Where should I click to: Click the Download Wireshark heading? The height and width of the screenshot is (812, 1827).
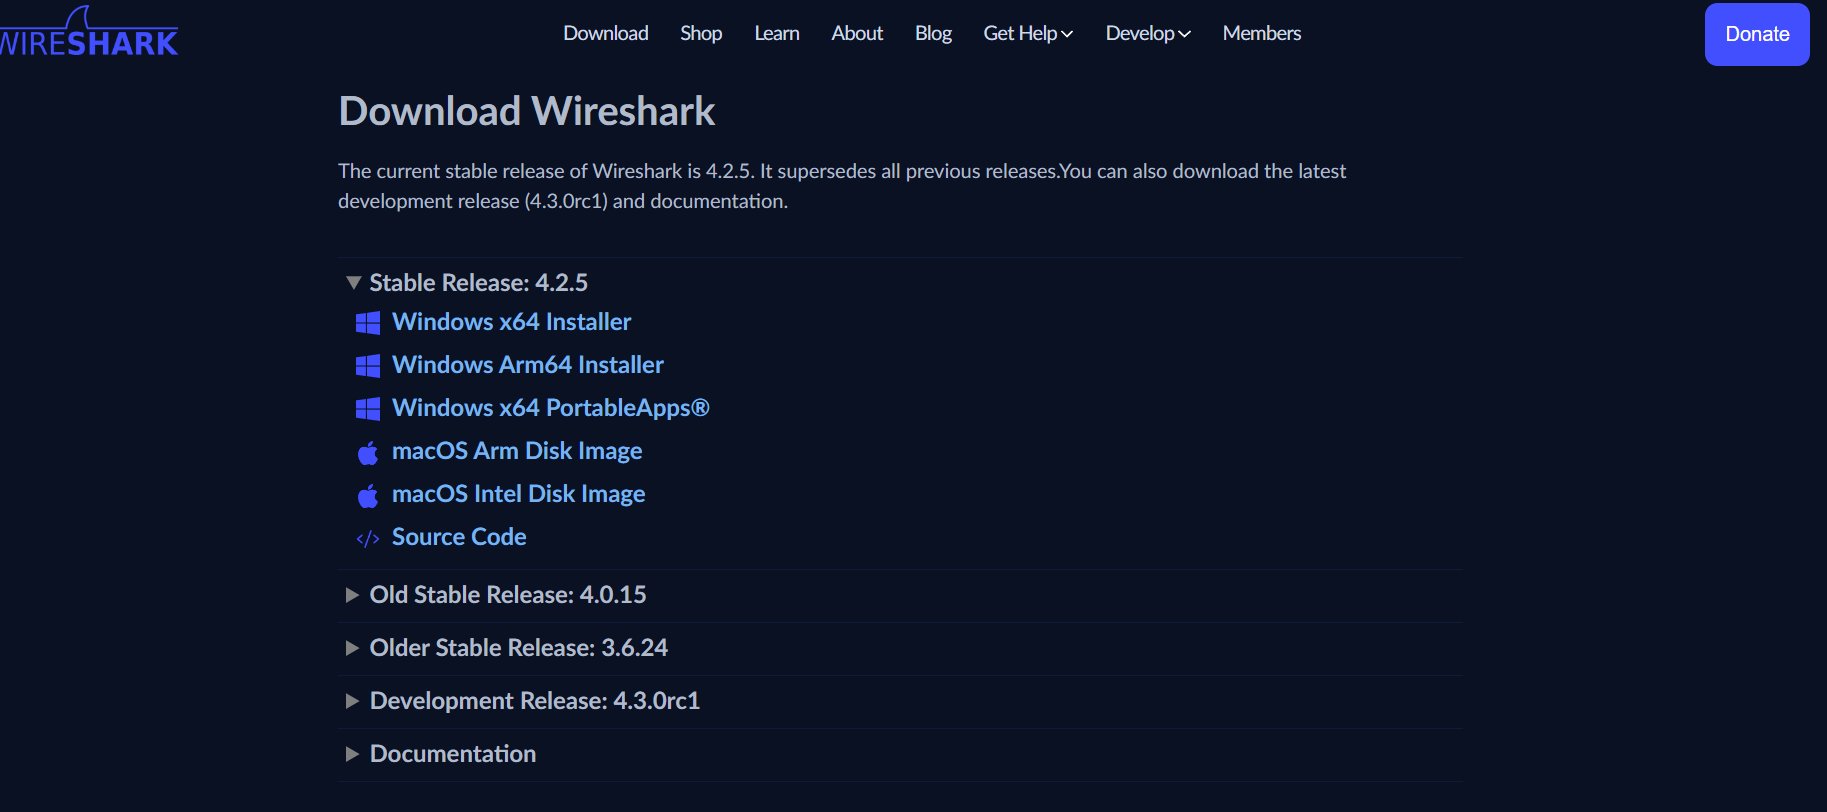[x=527, y=111]
